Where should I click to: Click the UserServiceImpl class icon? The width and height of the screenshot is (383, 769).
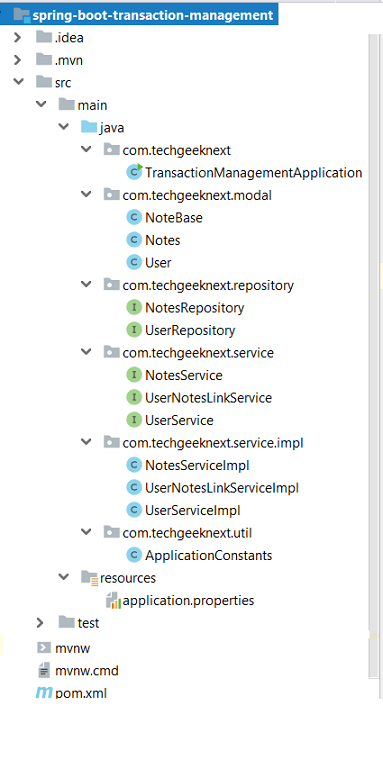click(134, 510)
